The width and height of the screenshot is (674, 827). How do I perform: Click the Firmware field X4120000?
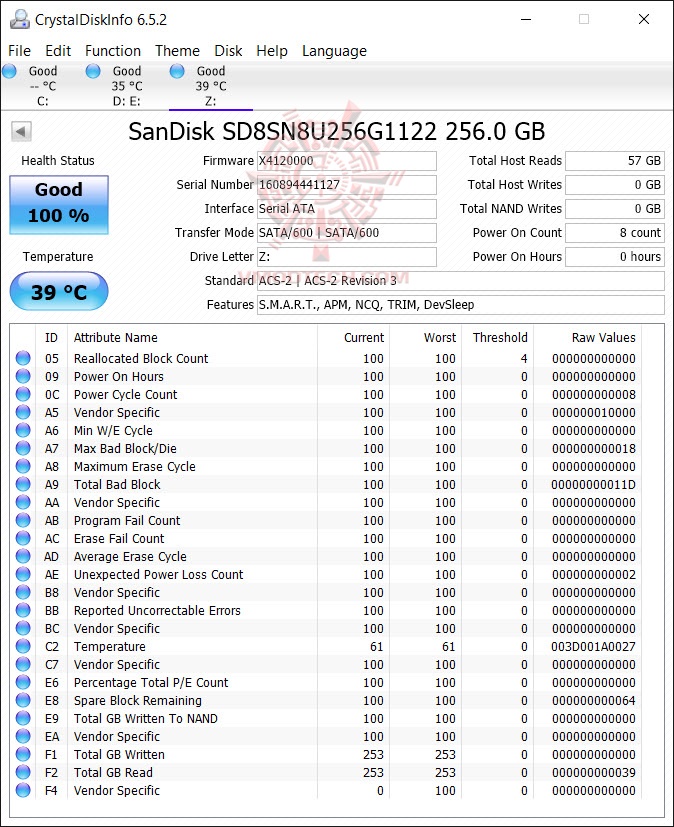pos(346,161)
